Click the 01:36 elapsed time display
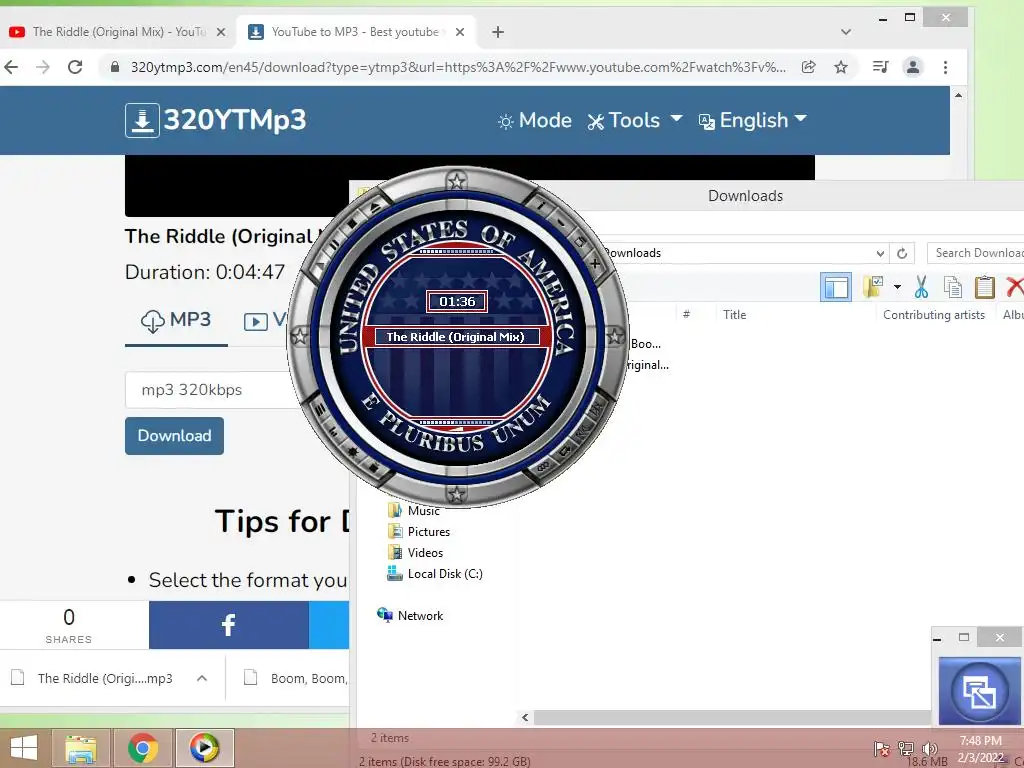1024x768 pixels. tap(457, 302)
